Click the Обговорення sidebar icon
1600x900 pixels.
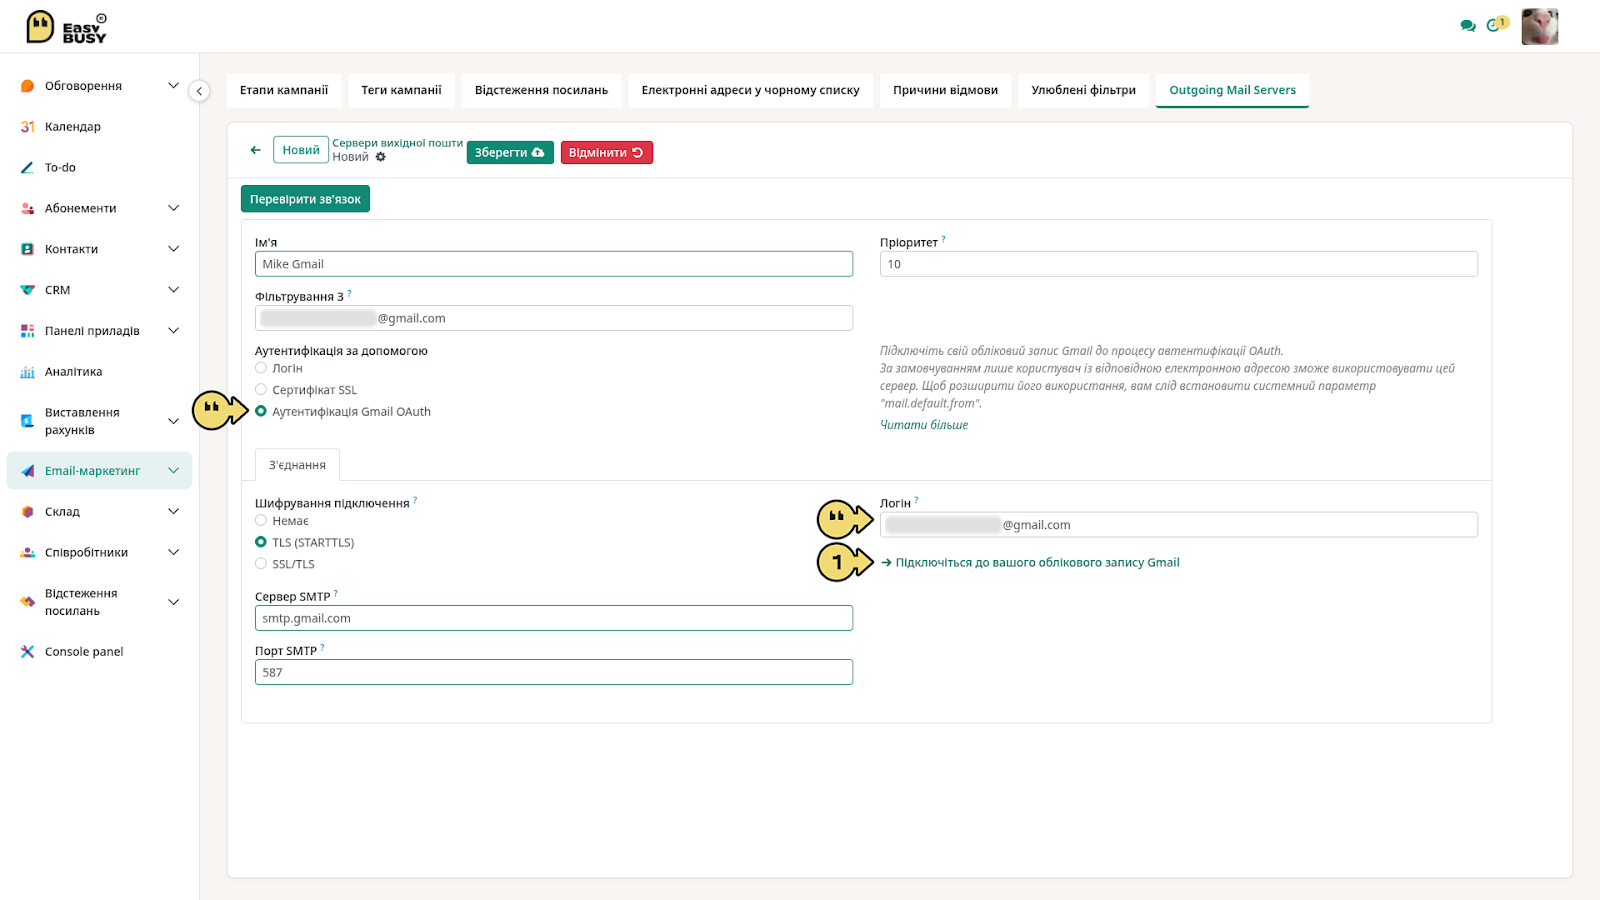point(28,86)
